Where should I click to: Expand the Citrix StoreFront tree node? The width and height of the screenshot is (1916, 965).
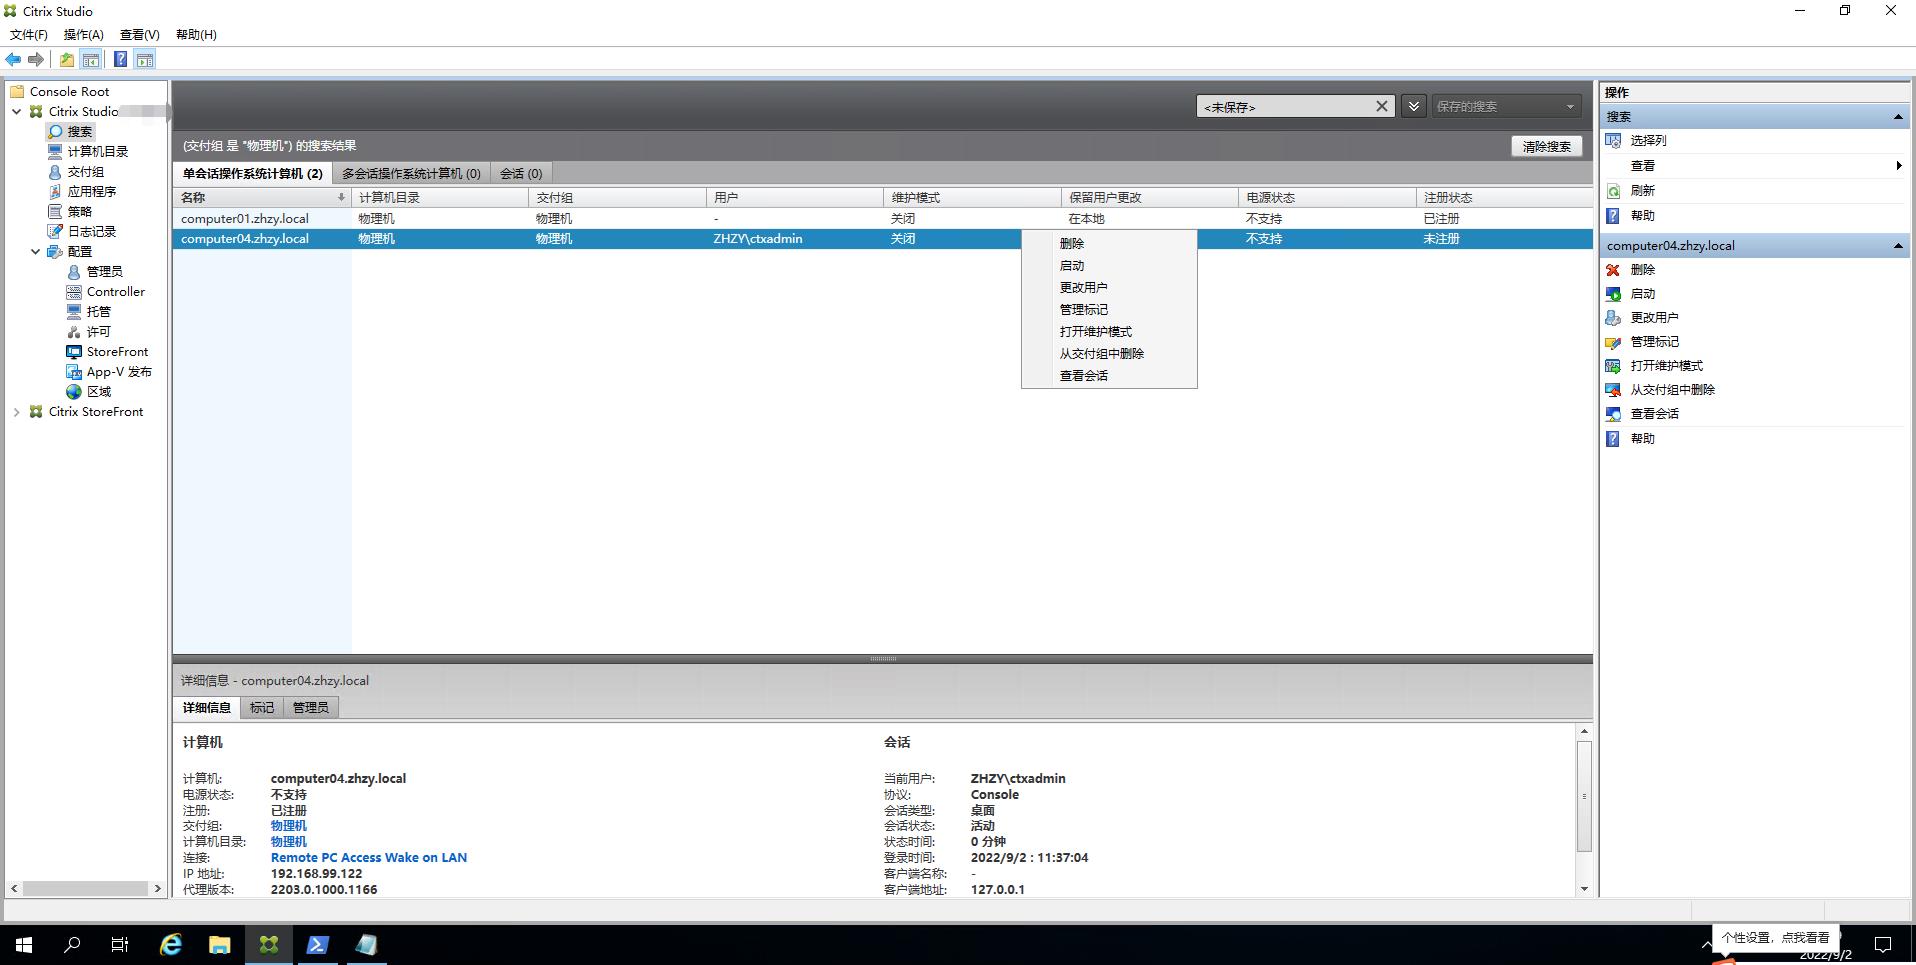pos(17,412)
